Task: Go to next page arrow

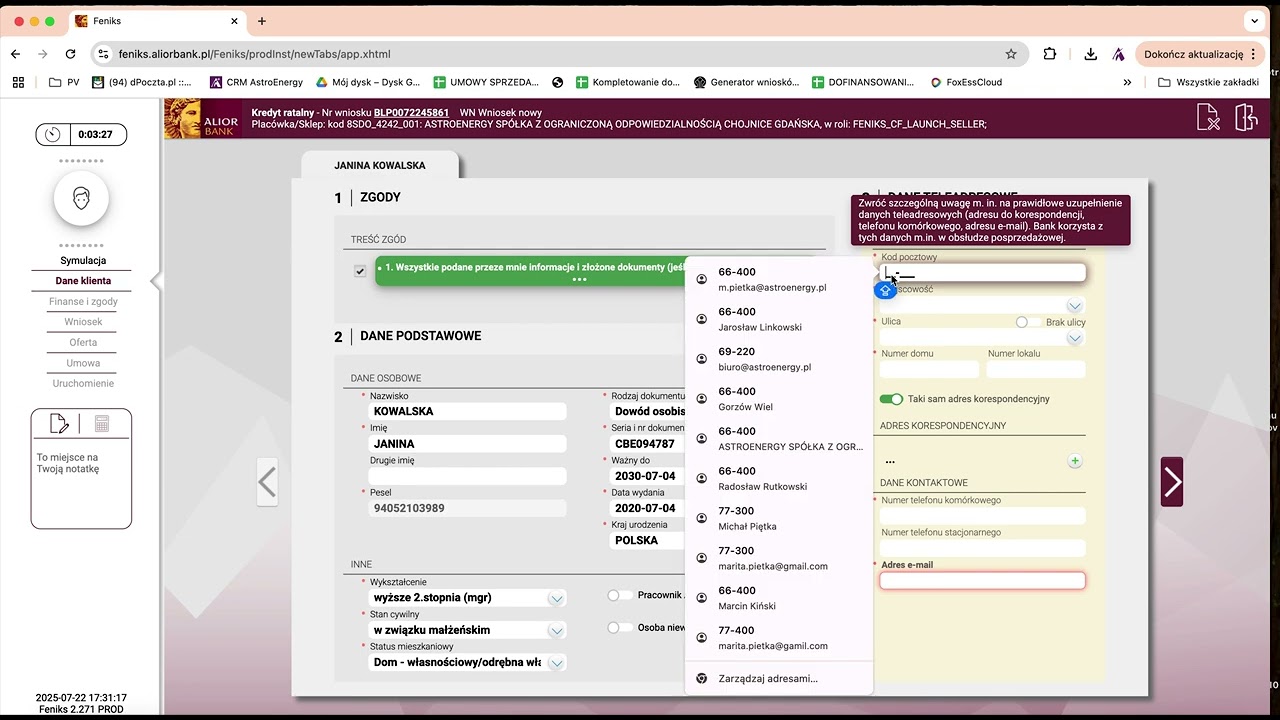Action: coord(1172,482)
